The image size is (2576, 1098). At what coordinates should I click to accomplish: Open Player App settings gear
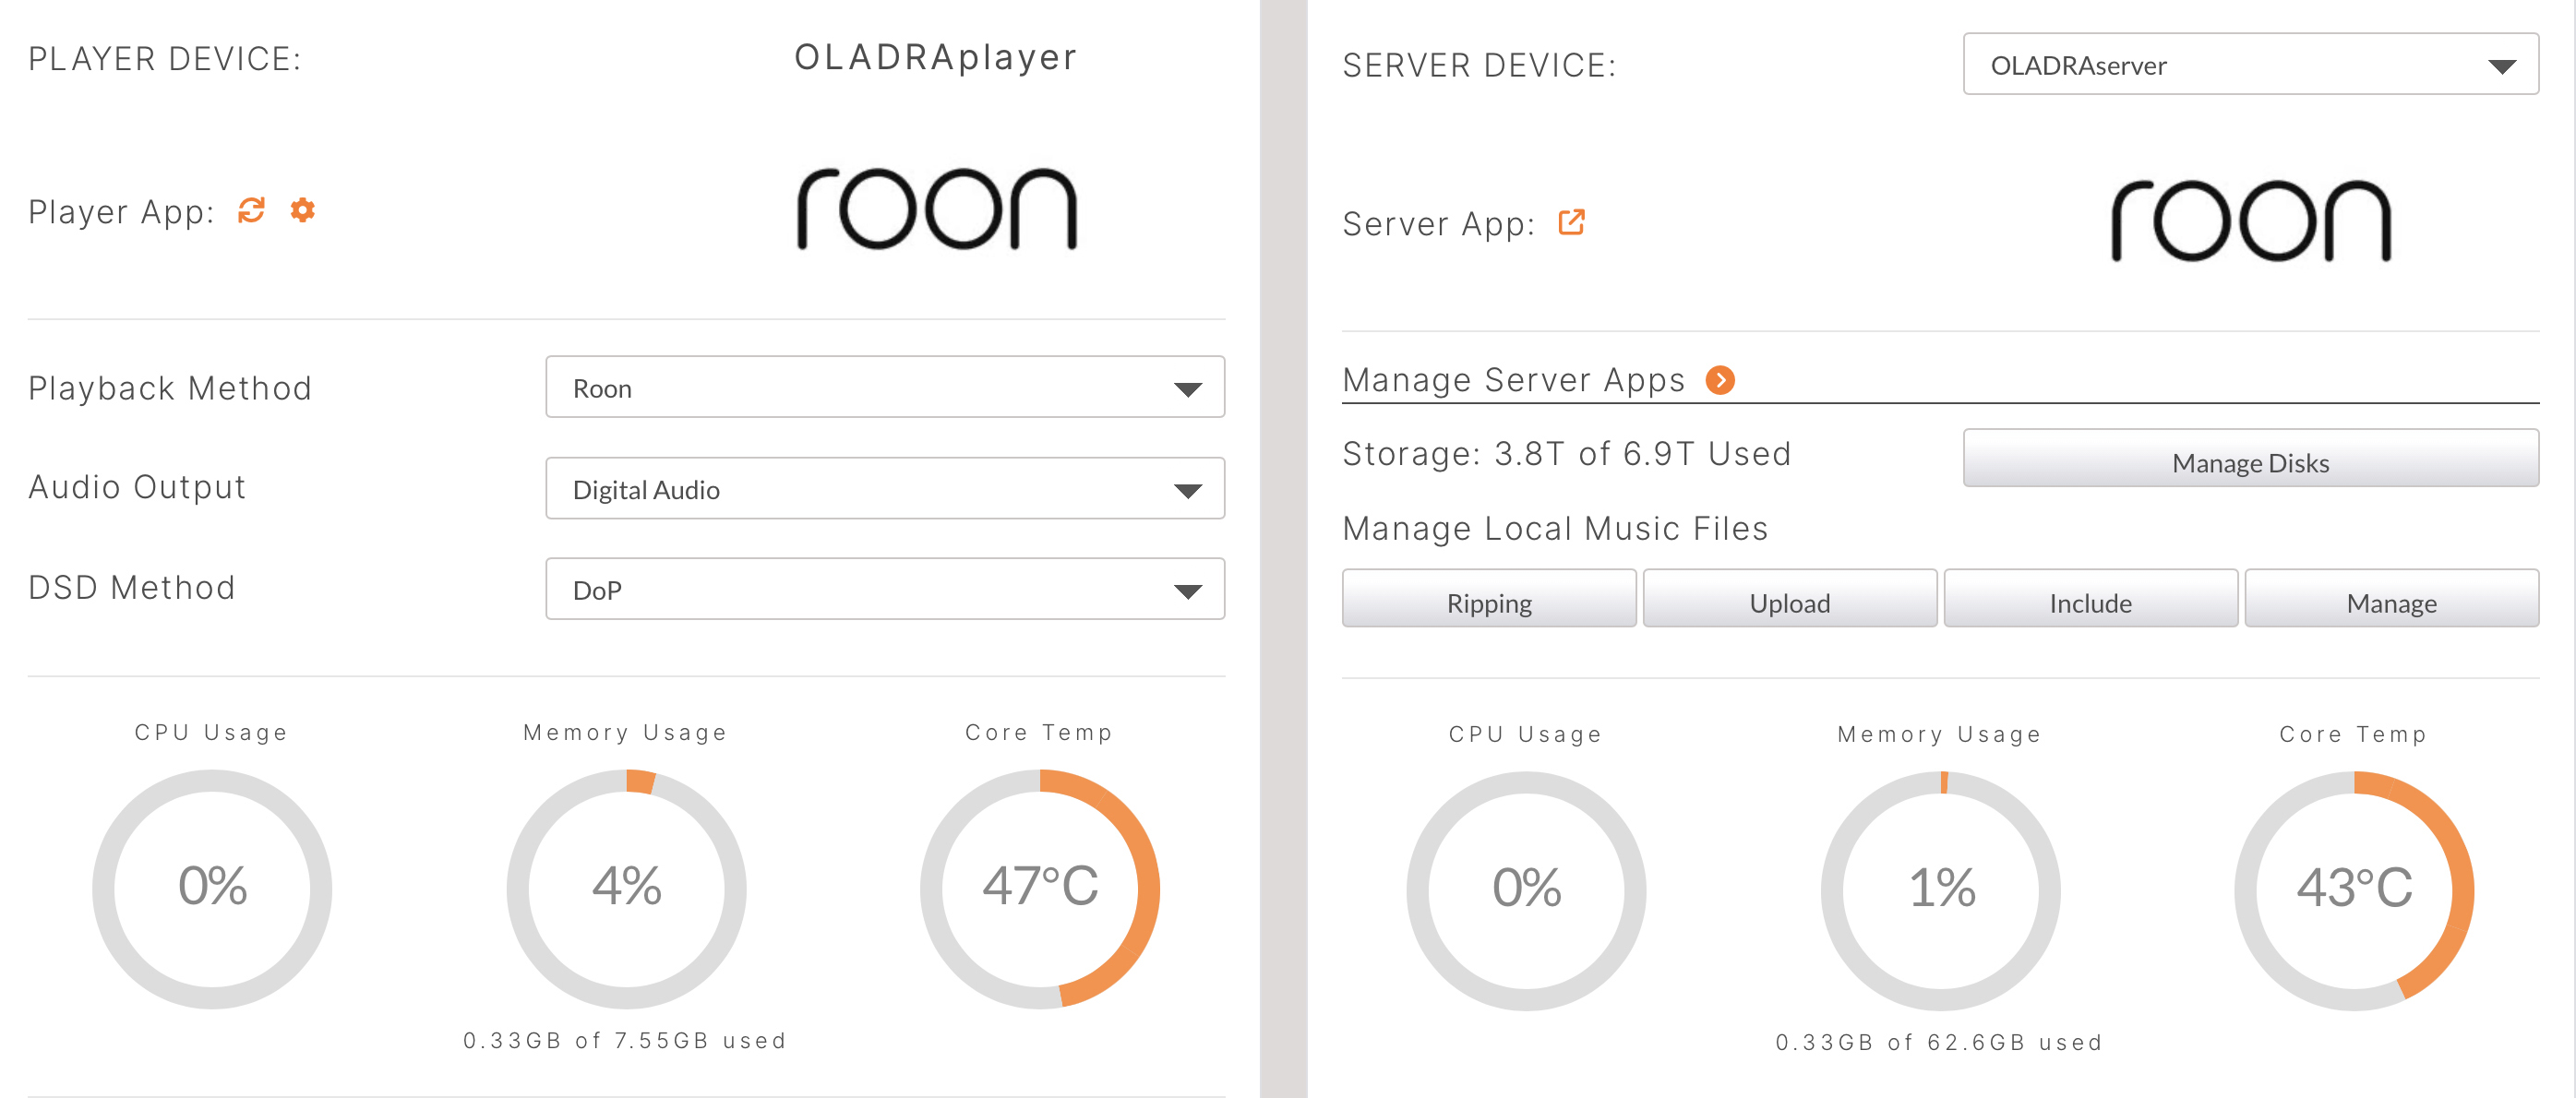pos(303,210)
